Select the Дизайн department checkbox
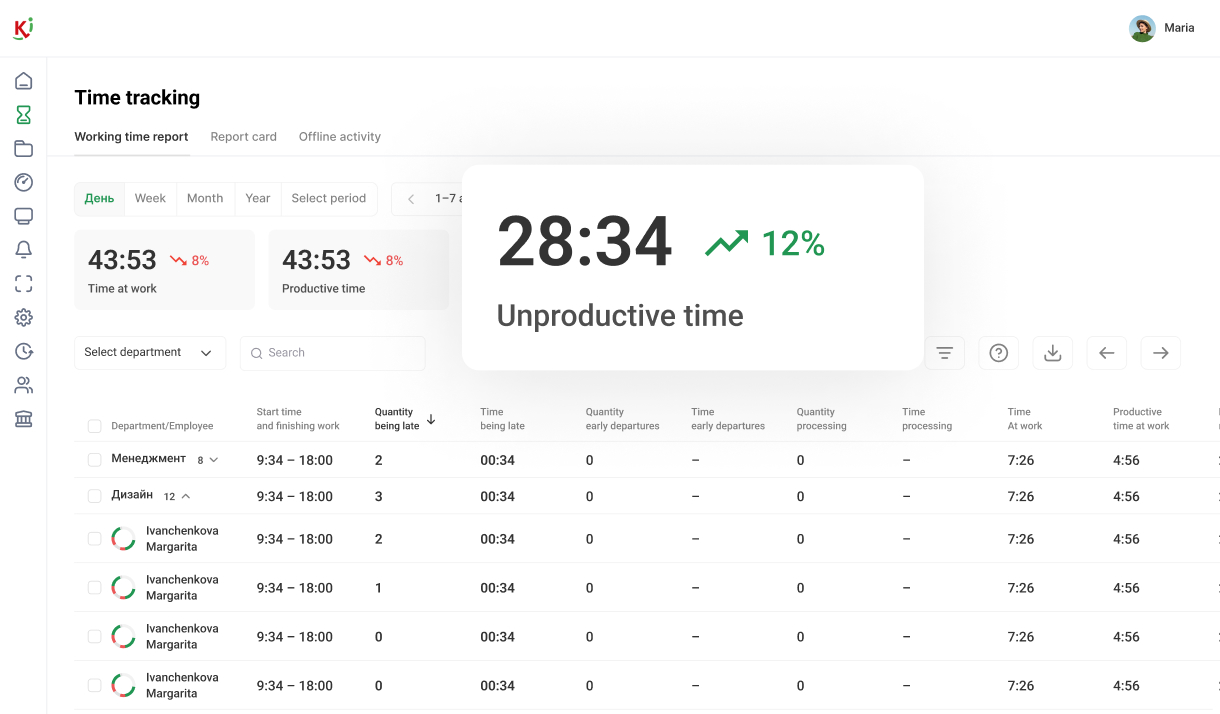 click(x=94, y=495)
